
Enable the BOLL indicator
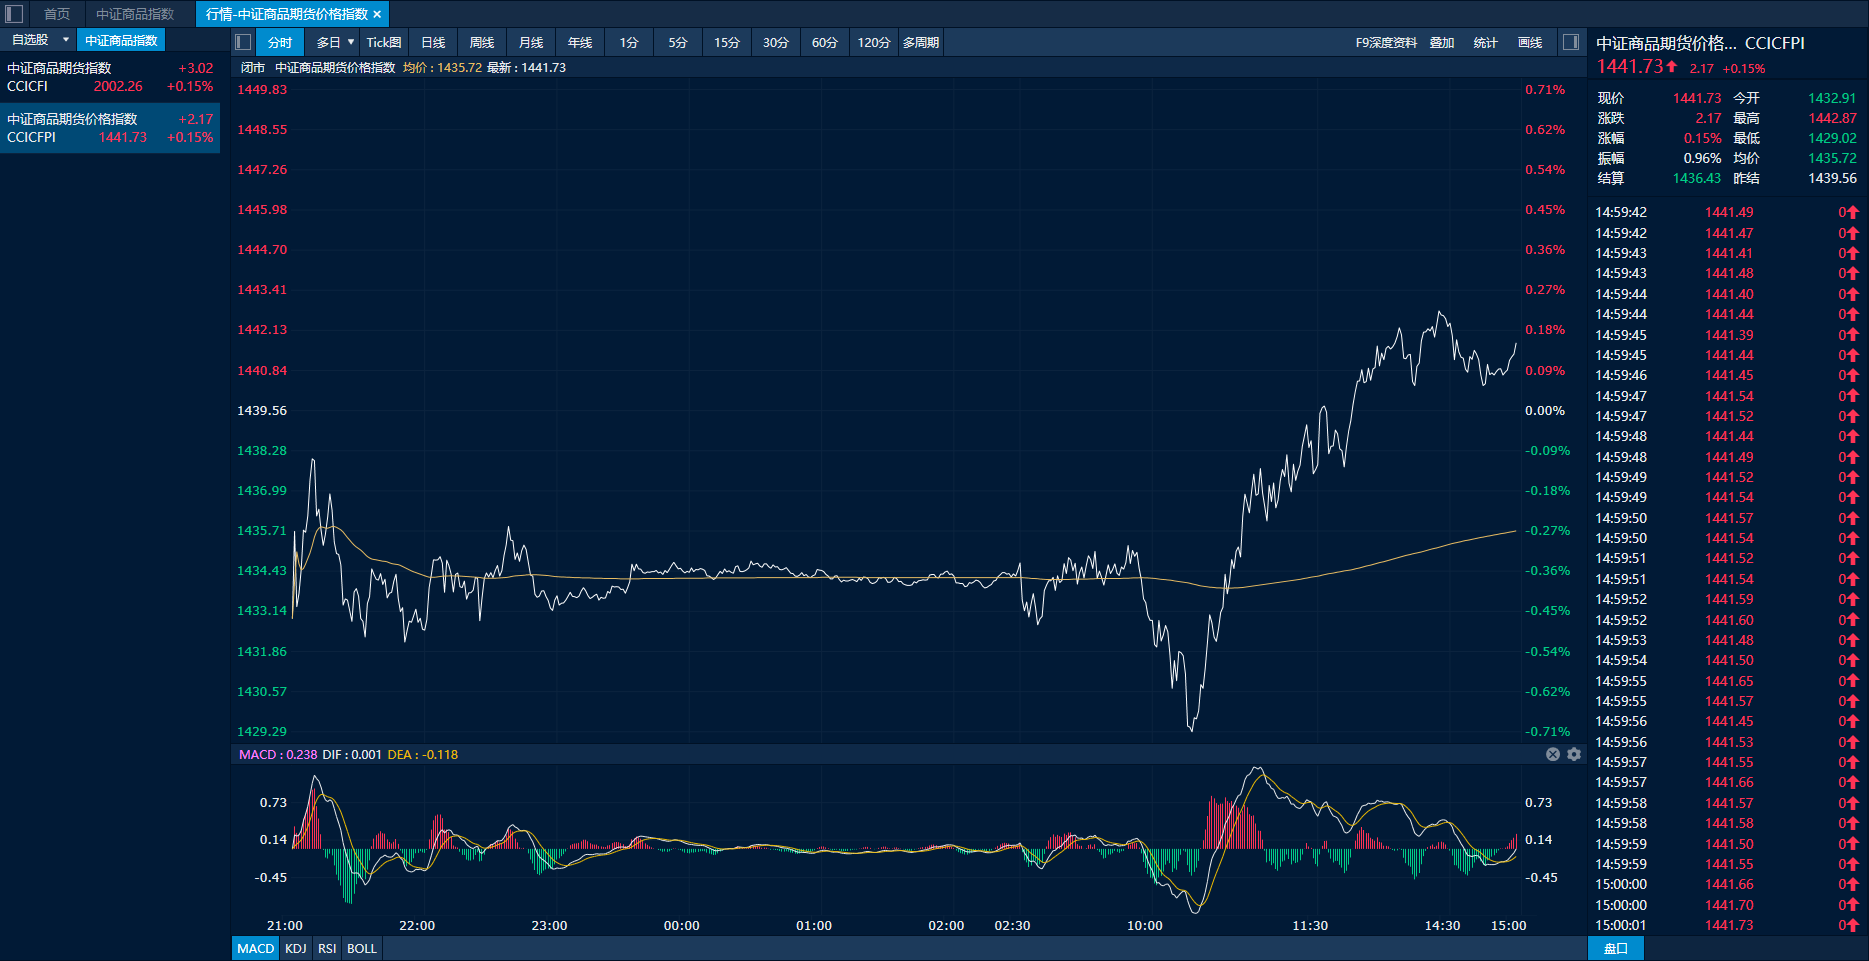click(362, 948)
